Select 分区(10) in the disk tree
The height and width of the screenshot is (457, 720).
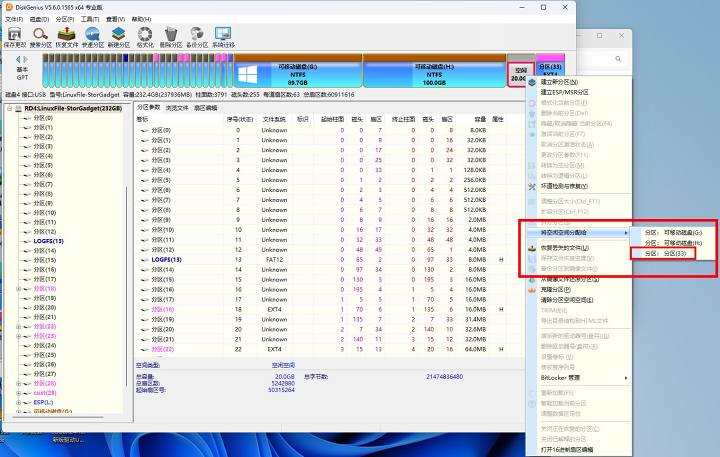point(45,213)
